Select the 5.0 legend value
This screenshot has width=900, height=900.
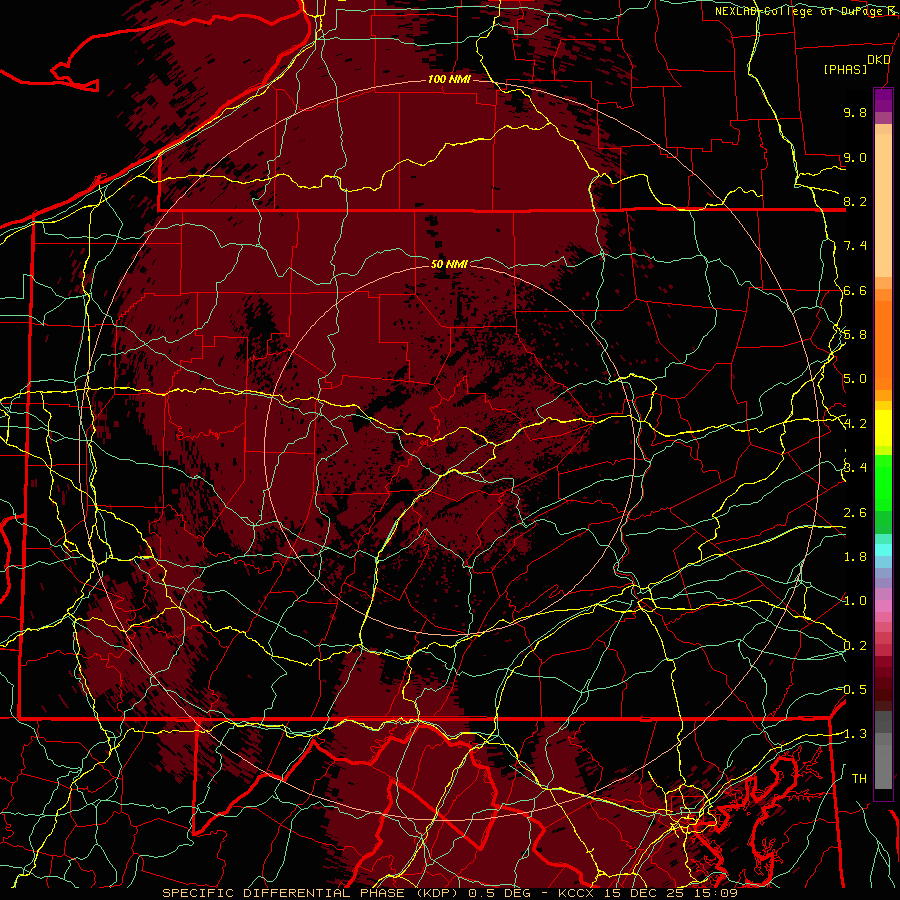click(x=855, y=379)
